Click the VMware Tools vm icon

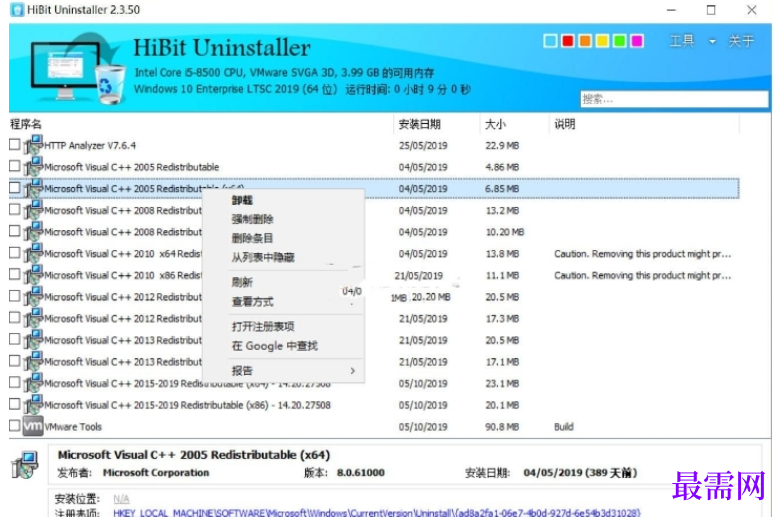34,426
